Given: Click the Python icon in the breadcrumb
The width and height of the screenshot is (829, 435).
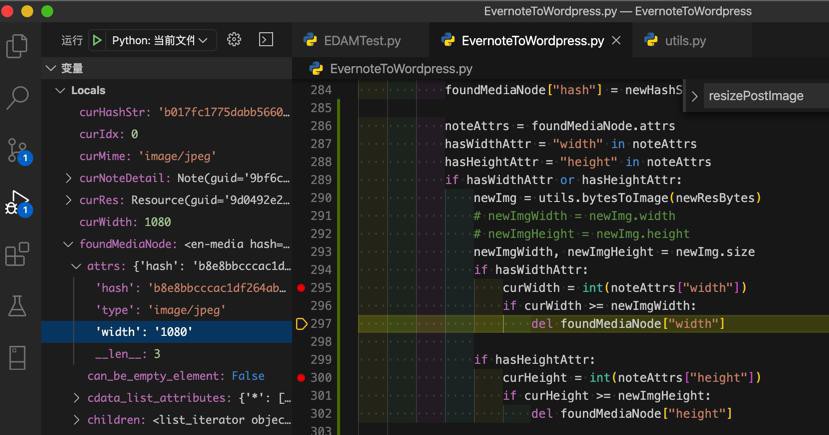Looking at the screenshot, I should 316,69.
